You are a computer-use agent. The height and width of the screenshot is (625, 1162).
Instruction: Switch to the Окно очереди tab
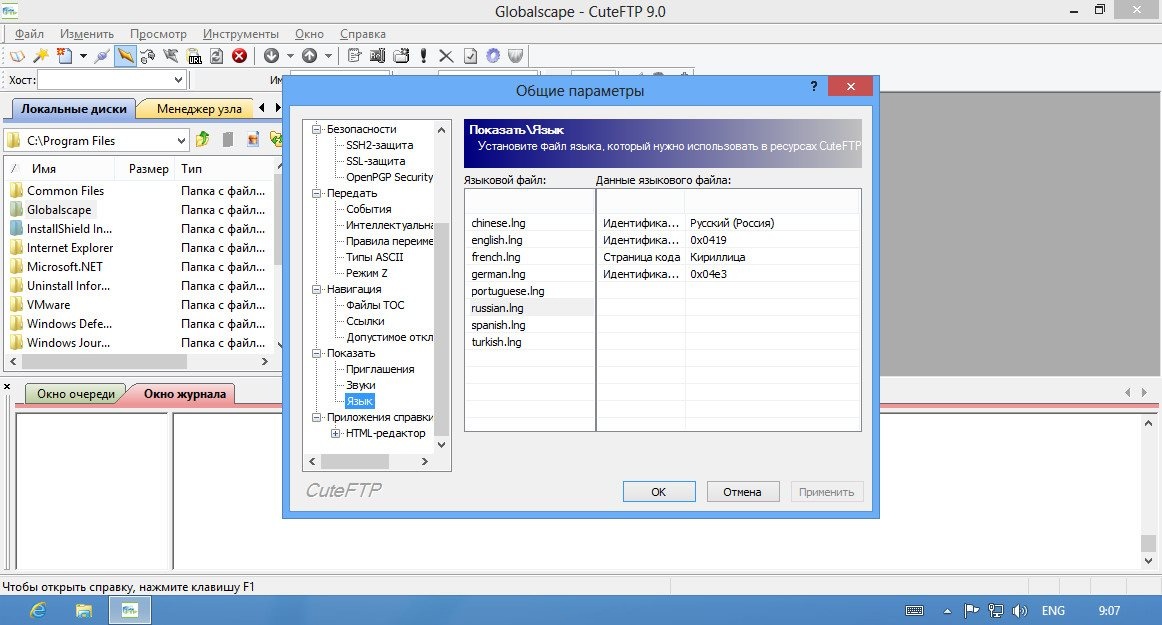tap(76, 394)
